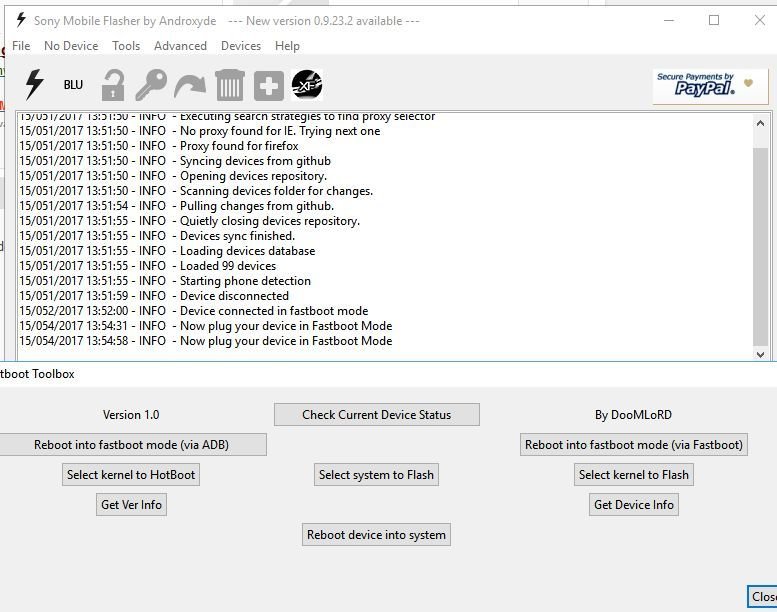The height and width of the screenshot is (612, 777).
Task: Click Get Device Info button
Action: [x=634, y=504]
